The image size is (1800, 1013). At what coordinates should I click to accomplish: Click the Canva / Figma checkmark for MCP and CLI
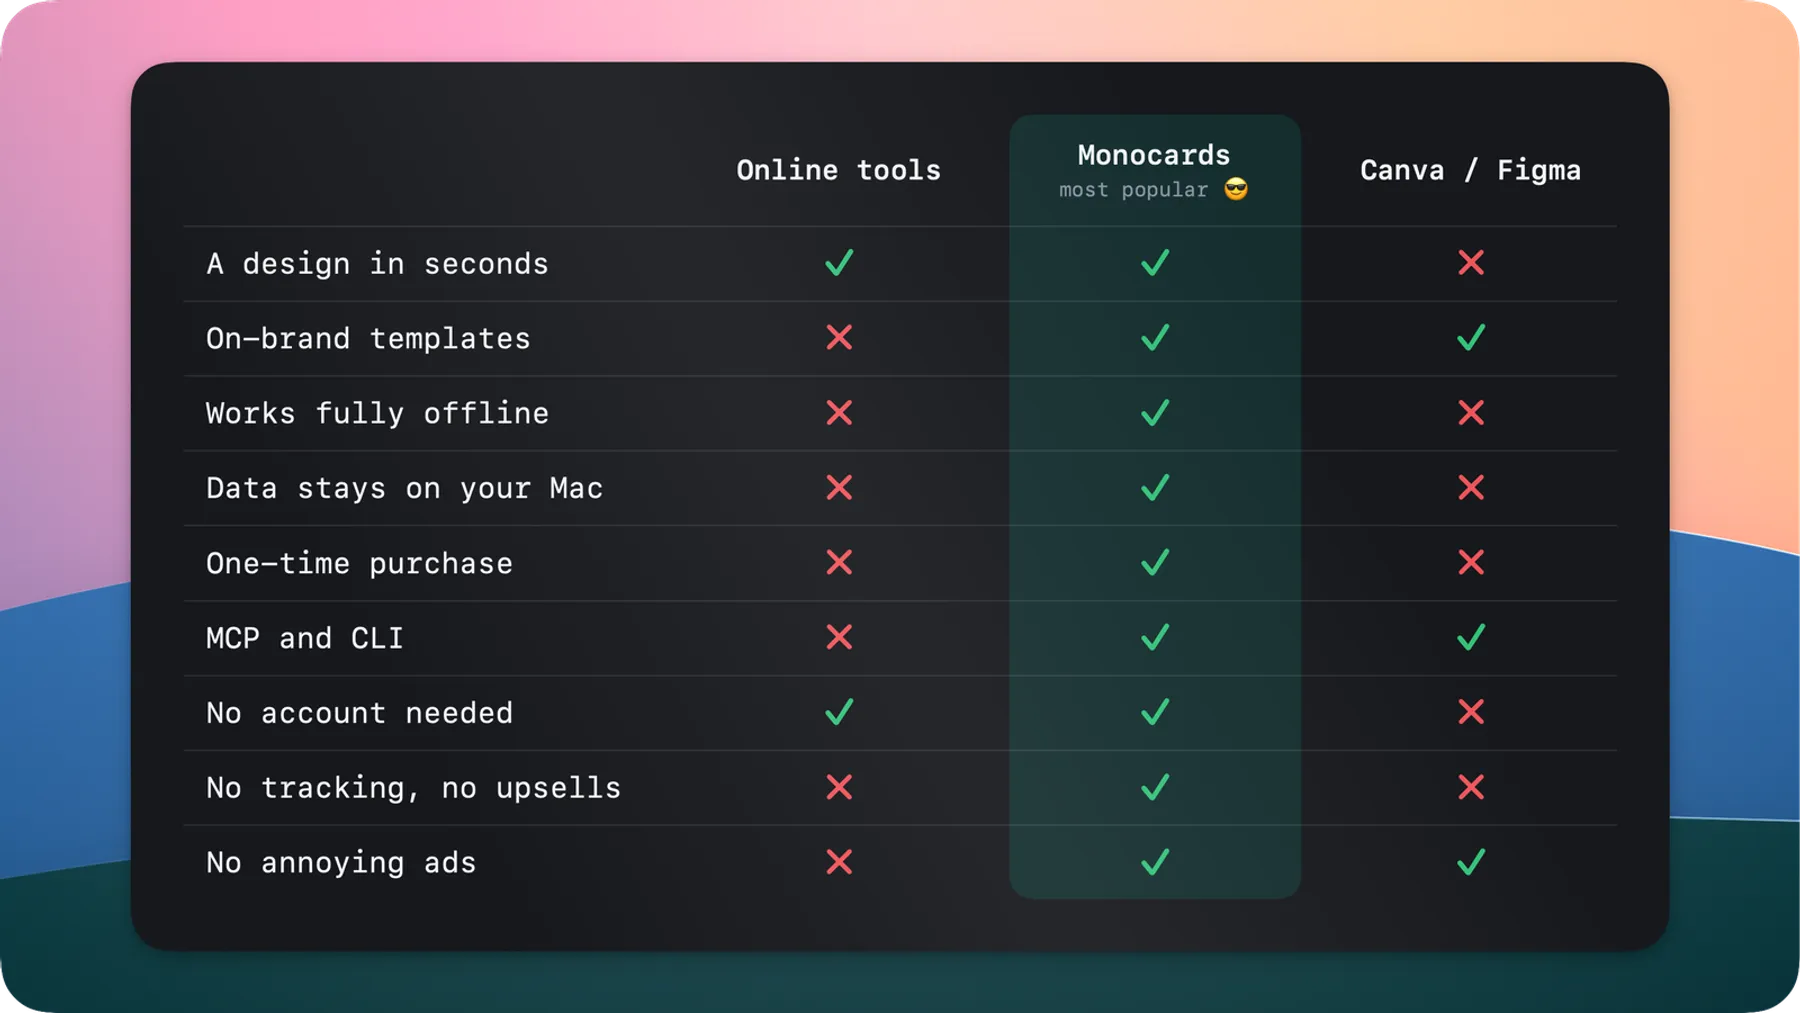pyautogui.click(x=1471, y=638)
